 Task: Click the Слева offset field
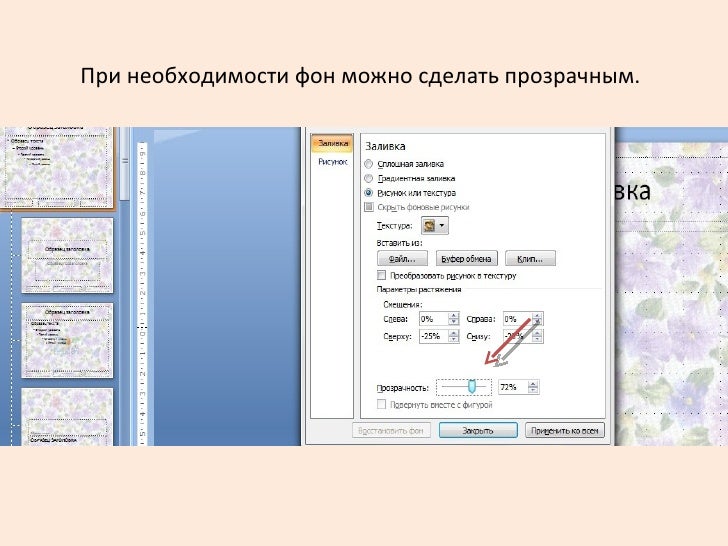point(434,319)
